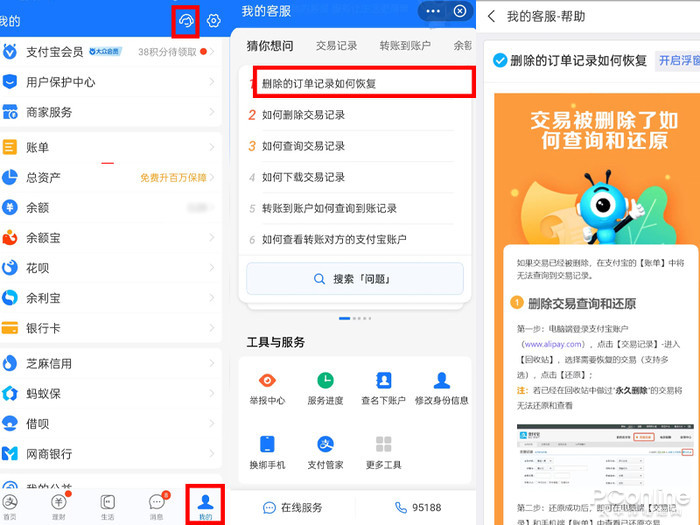Tap the Yulibao (余利宝) icon
700x525 pixels.
click(10, 298)
